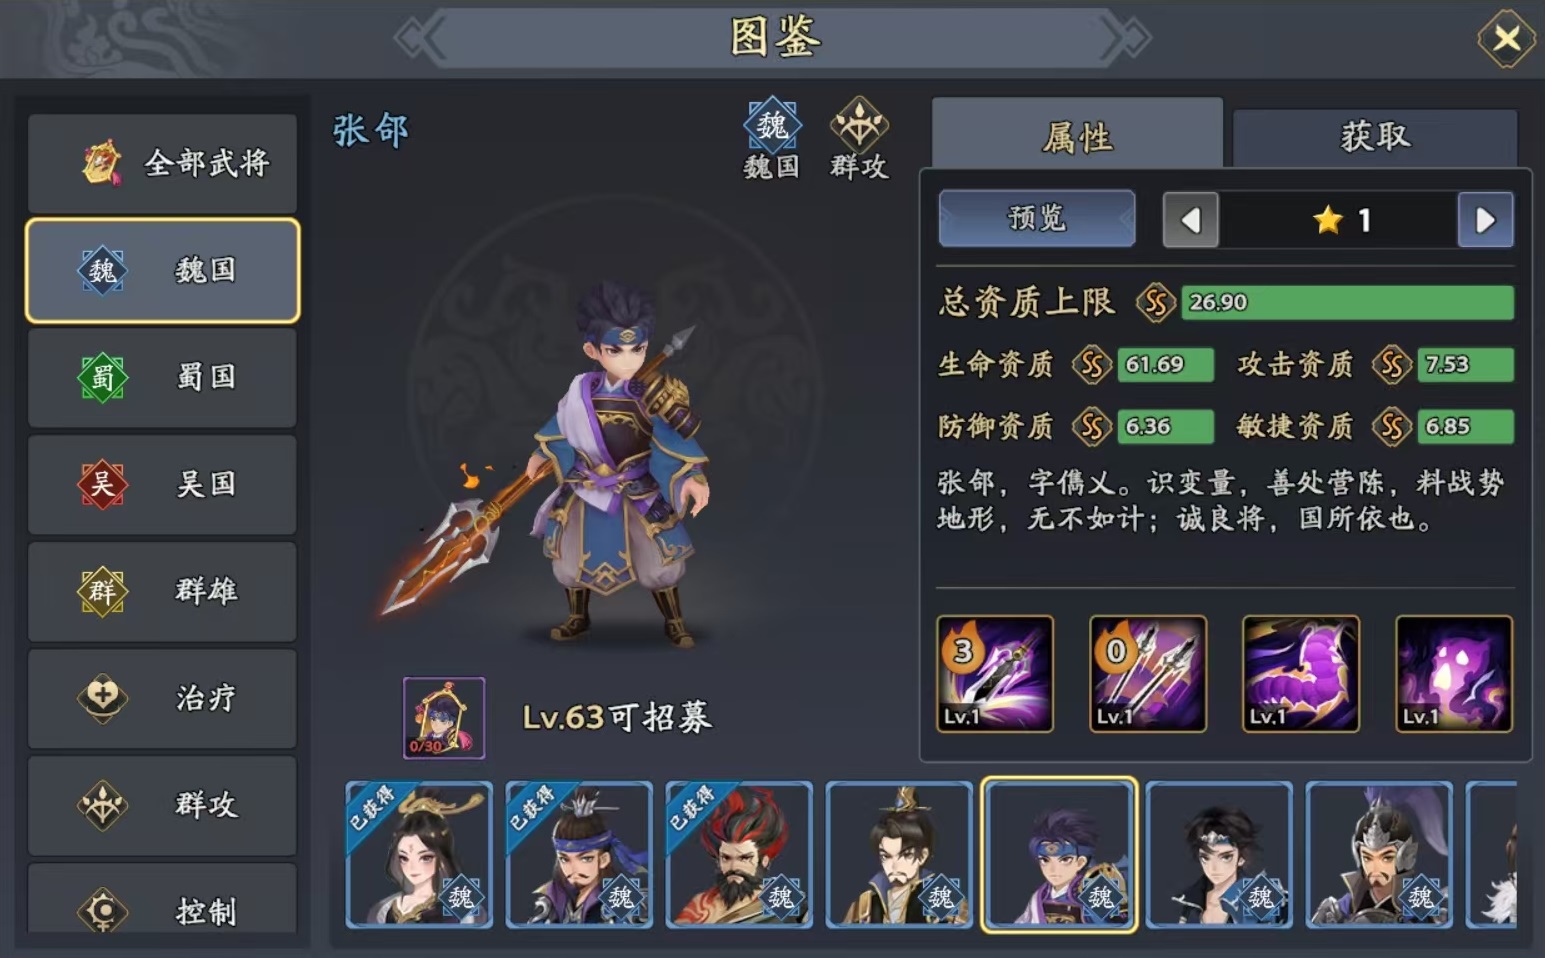Increase star level with right arrow
Screen dimensions: 1545x958
[x=1485, y=220]
